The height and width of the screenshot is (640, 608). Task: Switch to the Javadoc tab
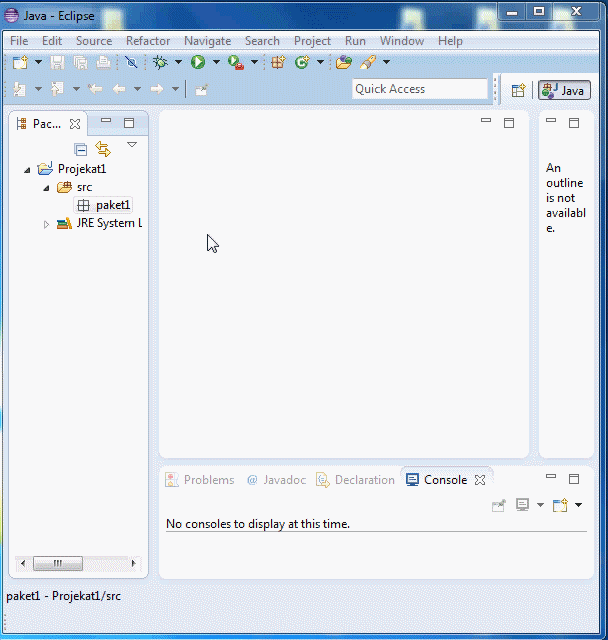coord(277,480)
